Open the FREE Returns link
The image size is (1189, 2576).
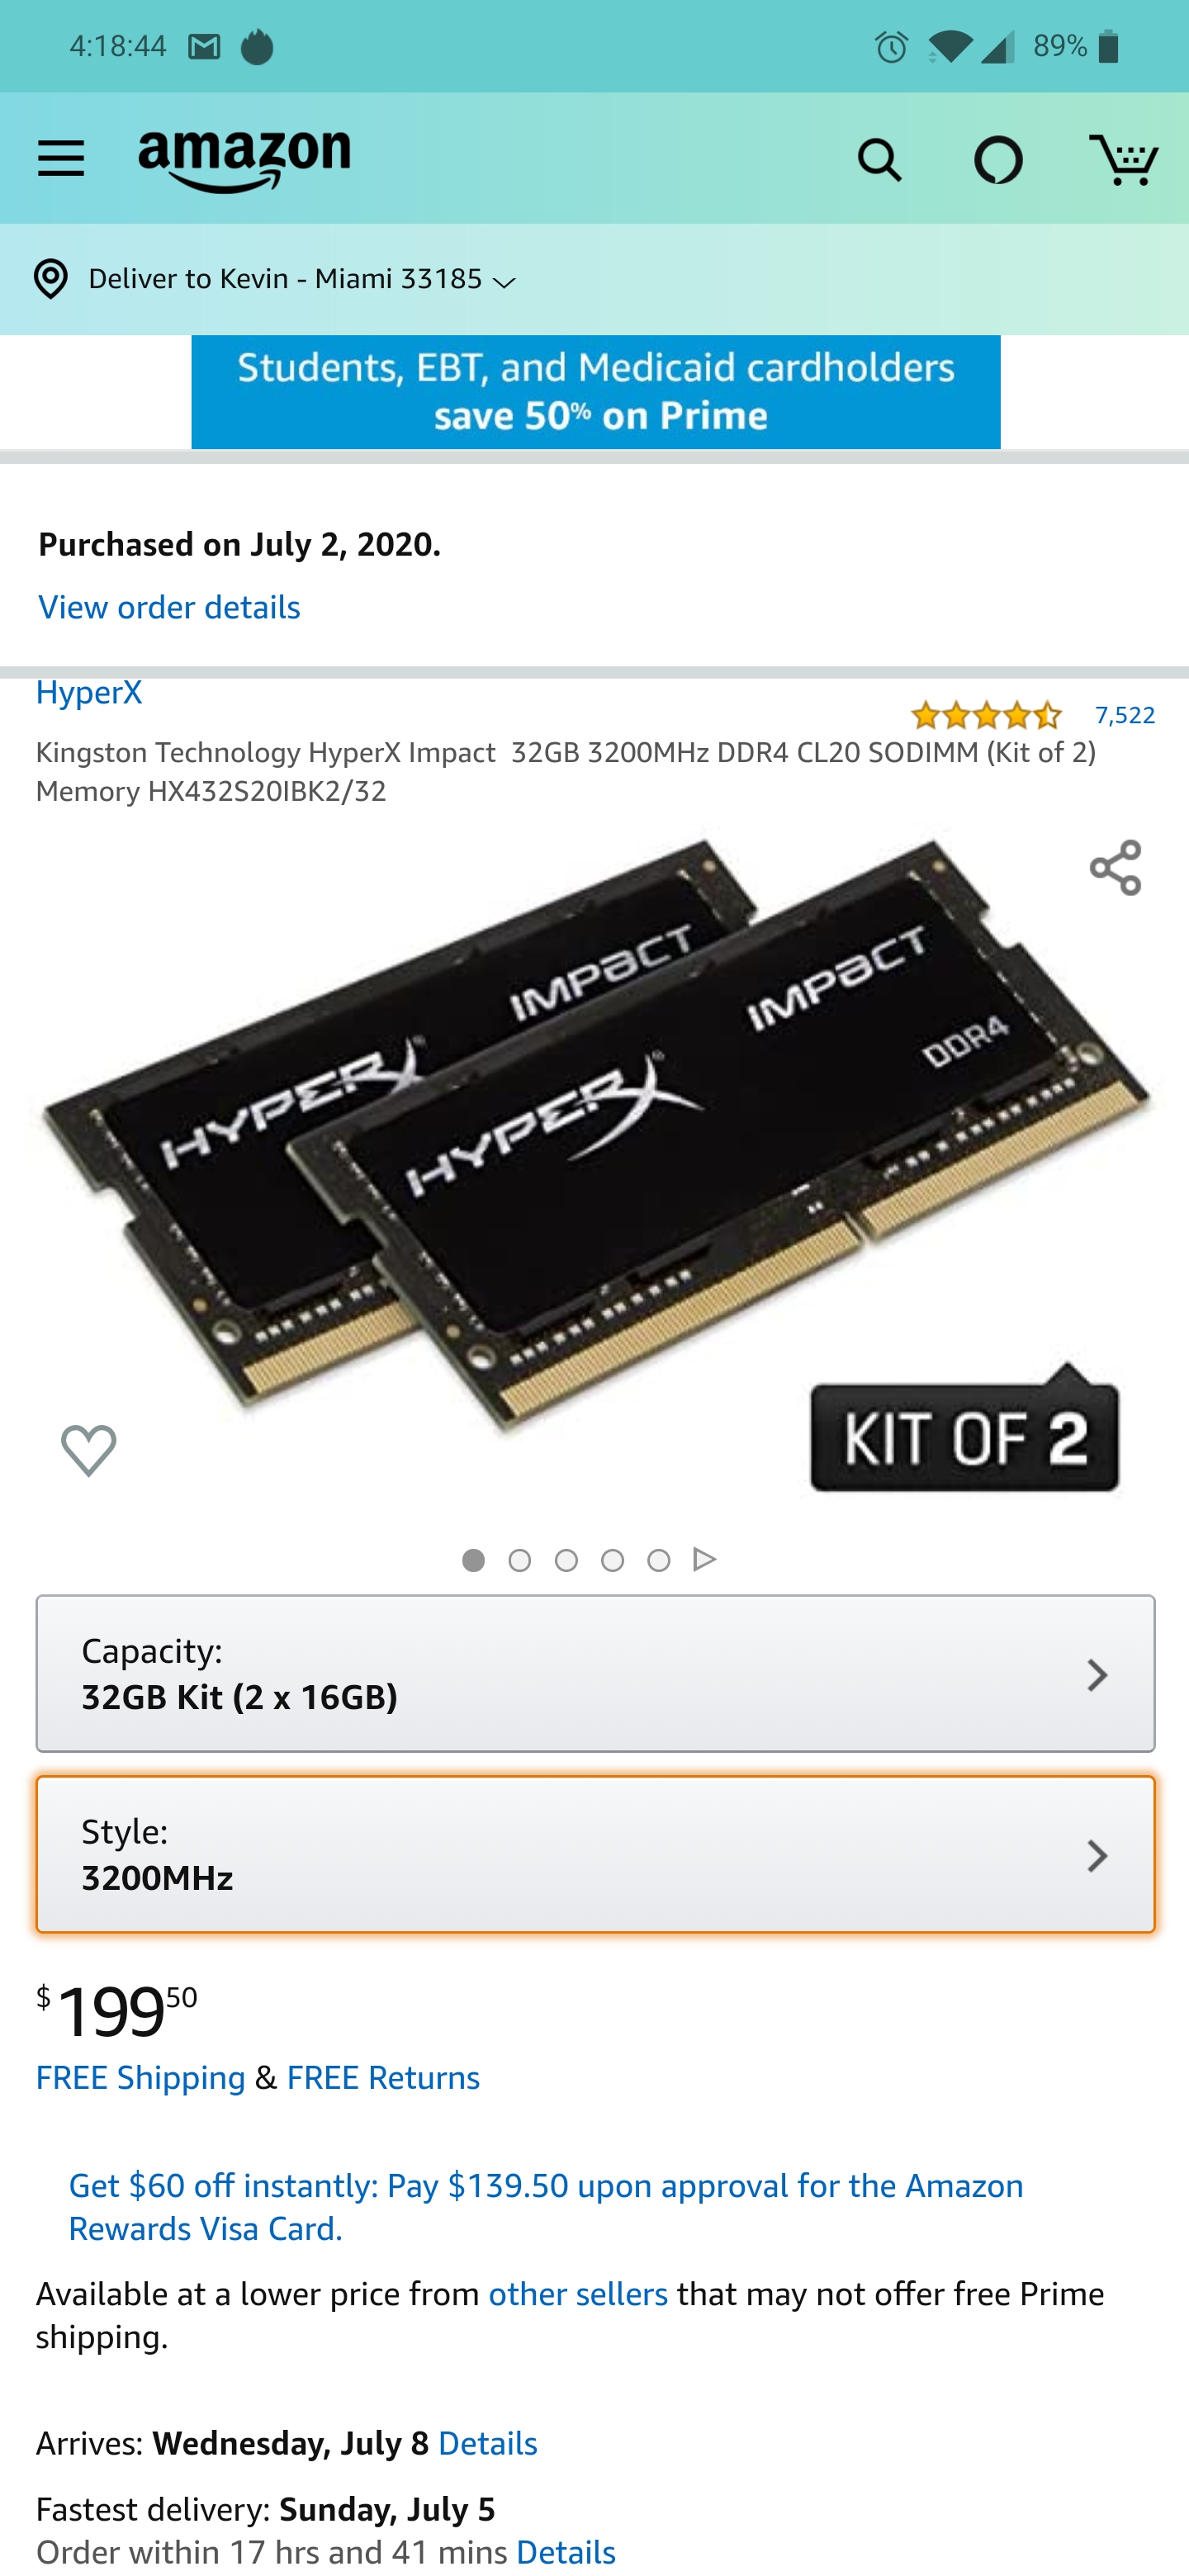(383, 2078)
